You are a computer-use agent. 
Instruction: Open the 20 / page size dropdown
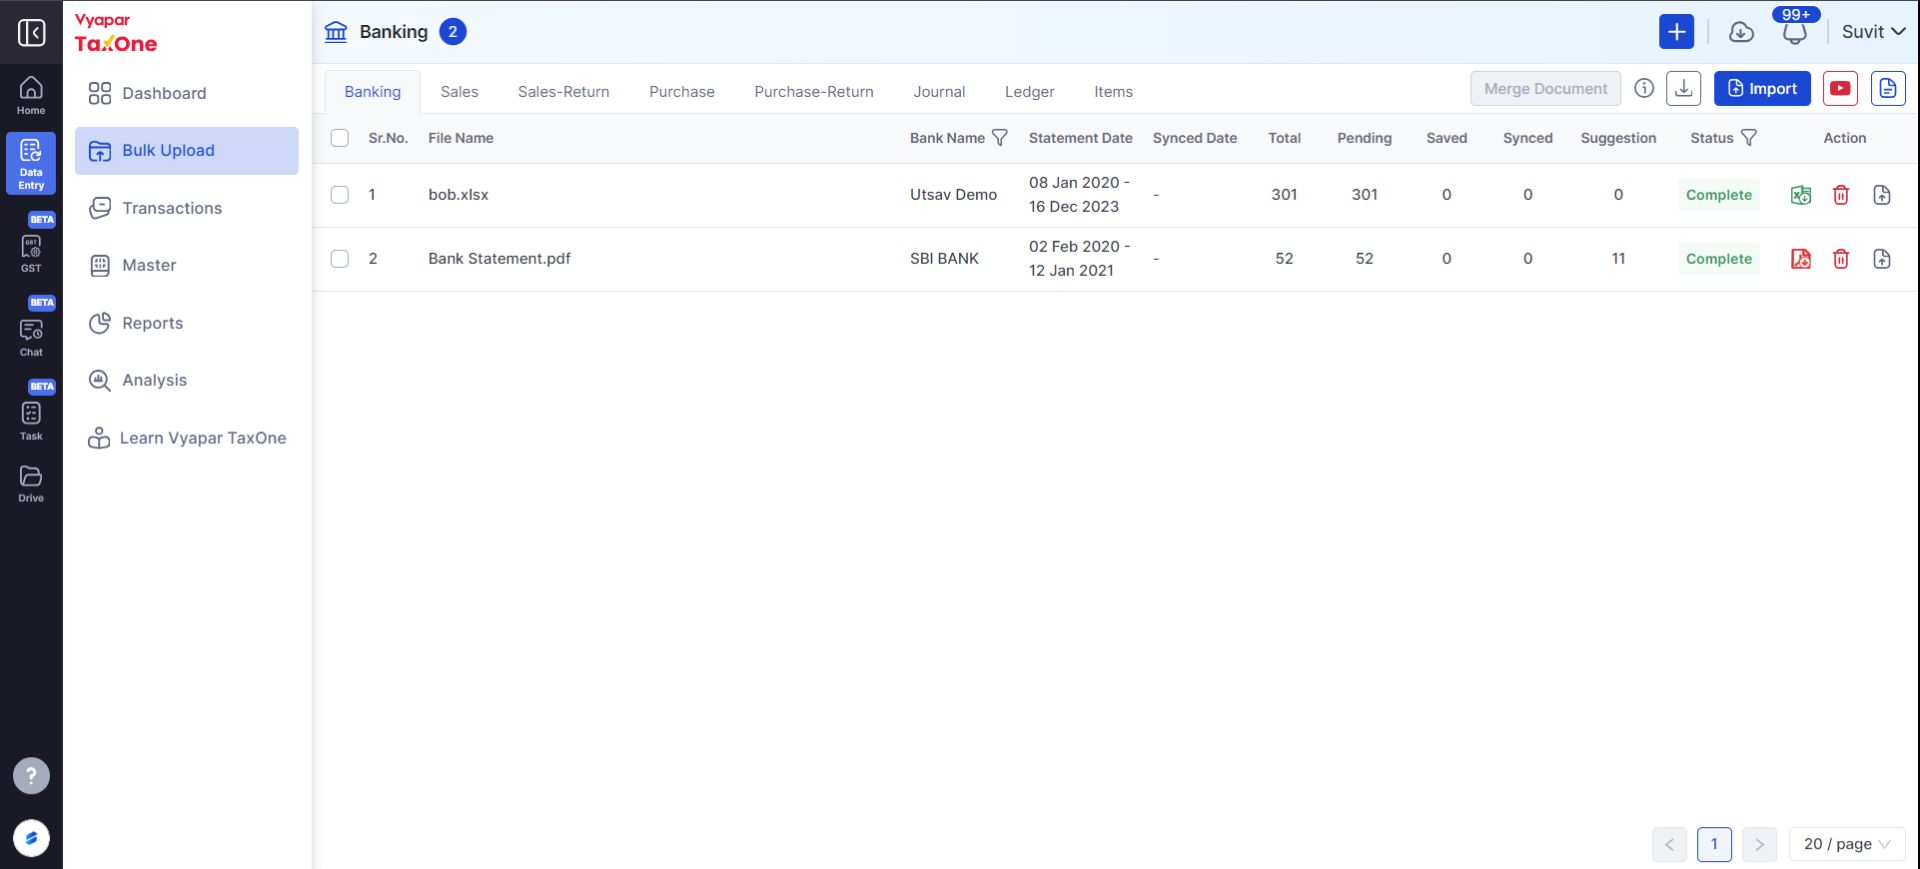(x=1847, y=844)
